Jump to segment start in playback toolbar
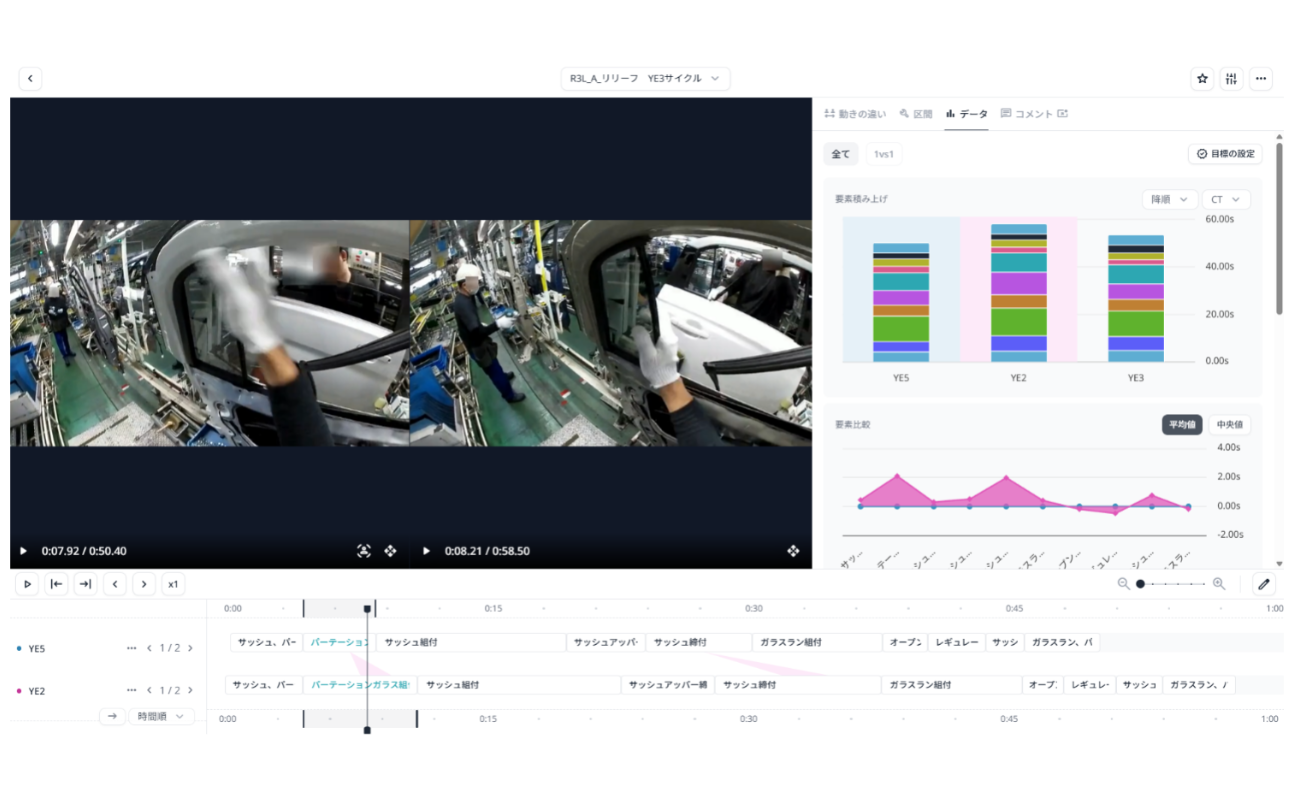The height and width of the screenshot is (800, 1300). point(57,584)
